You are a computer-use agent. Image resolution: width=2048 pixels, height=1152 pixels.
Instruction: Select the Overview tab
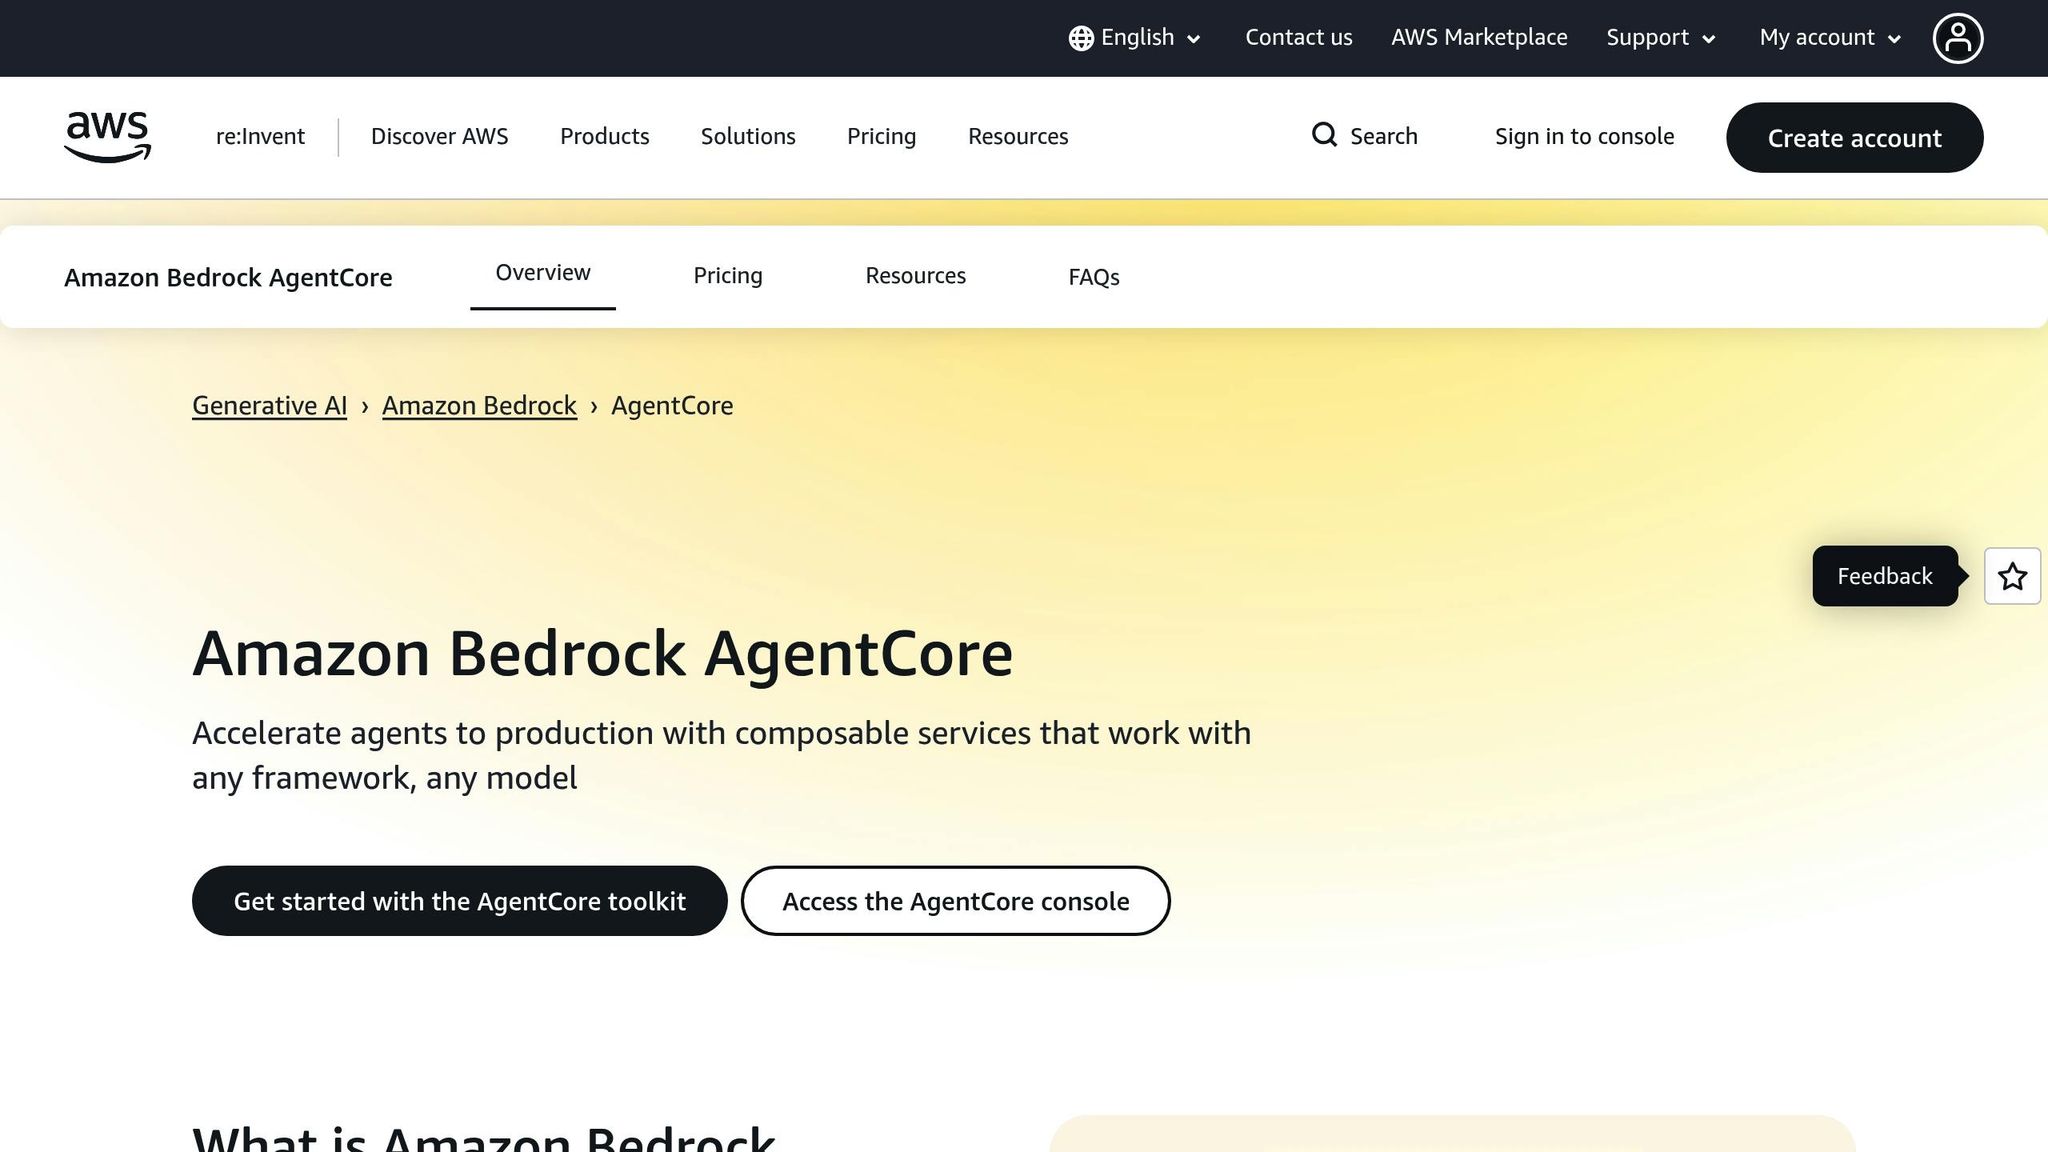click(542, 272)
